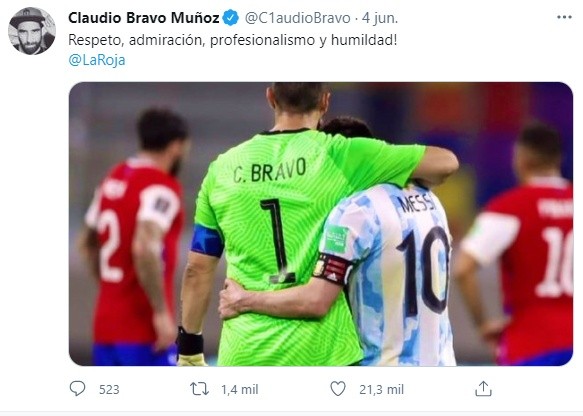Click the 21,3 mil likes count
The height and width of the screenshot is (416, 583).
(381, 389)
